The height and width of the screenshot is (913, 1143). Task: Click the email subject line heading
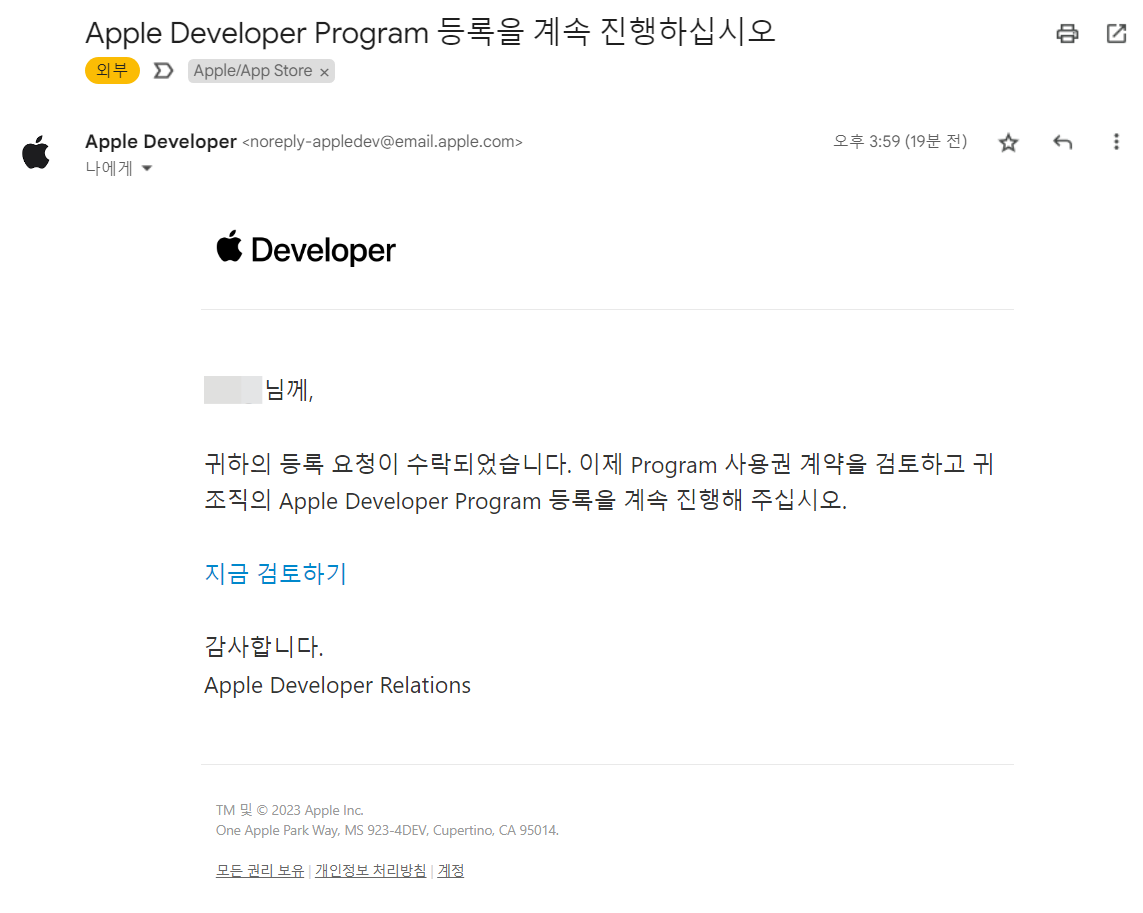430,32
